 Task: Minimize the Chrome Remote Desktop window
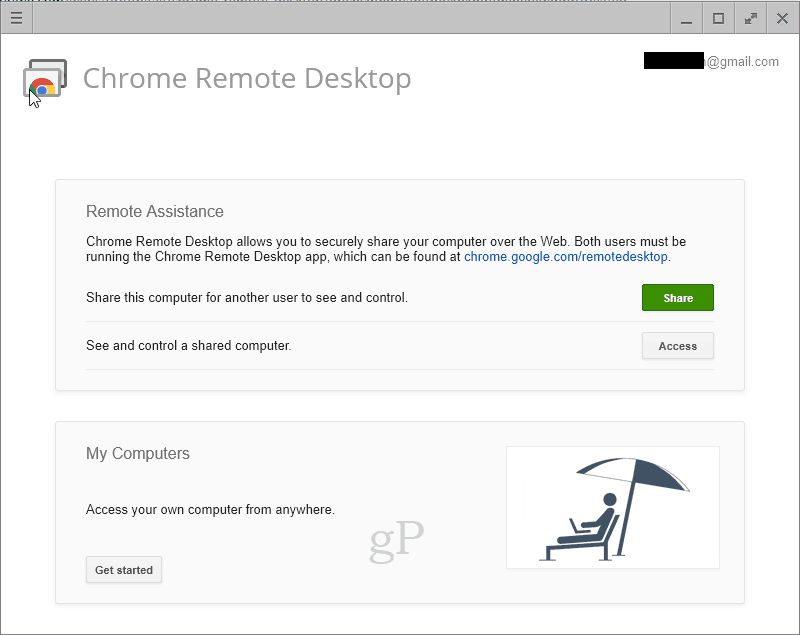687,19
